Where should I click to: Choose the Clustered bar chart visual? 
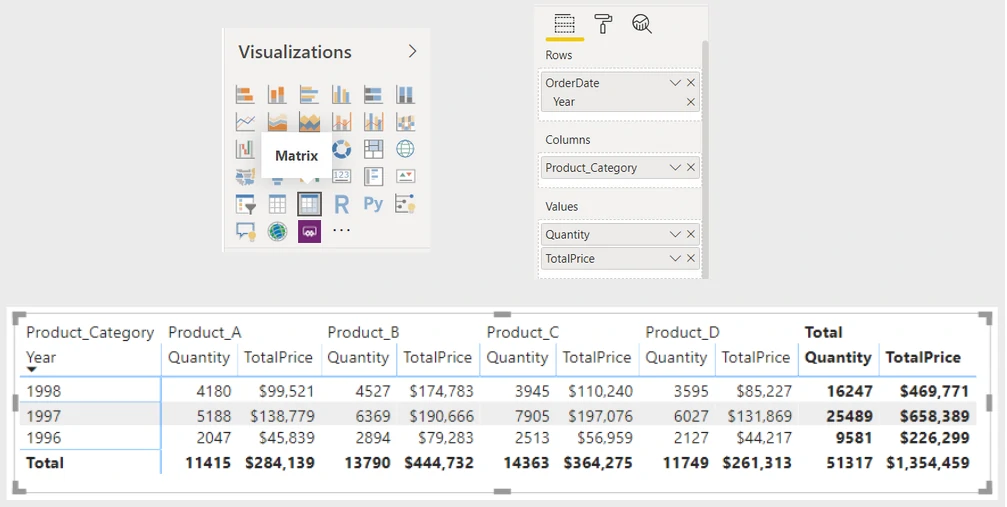coord(309,94)
